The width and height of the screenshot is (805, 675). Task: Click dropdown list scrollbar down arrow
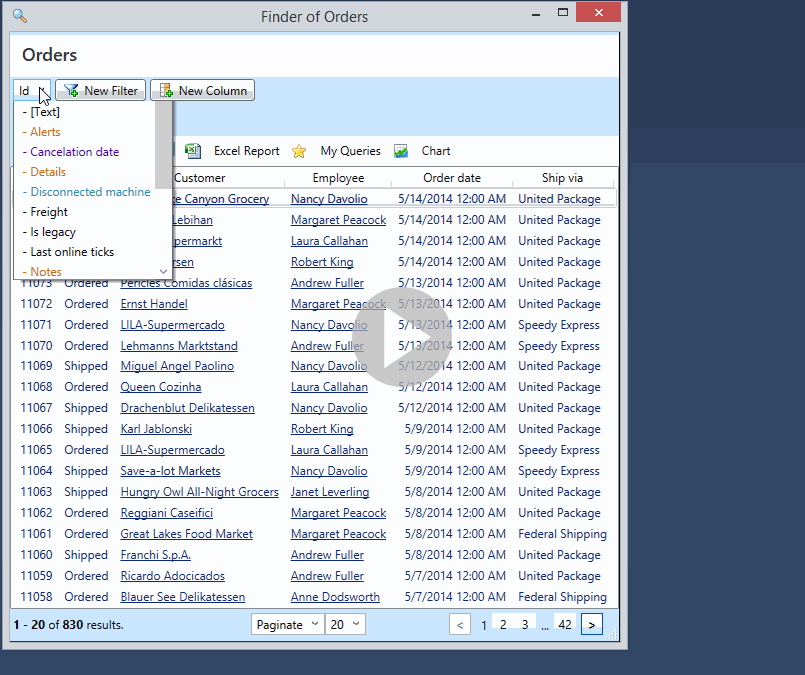point(164,271)
